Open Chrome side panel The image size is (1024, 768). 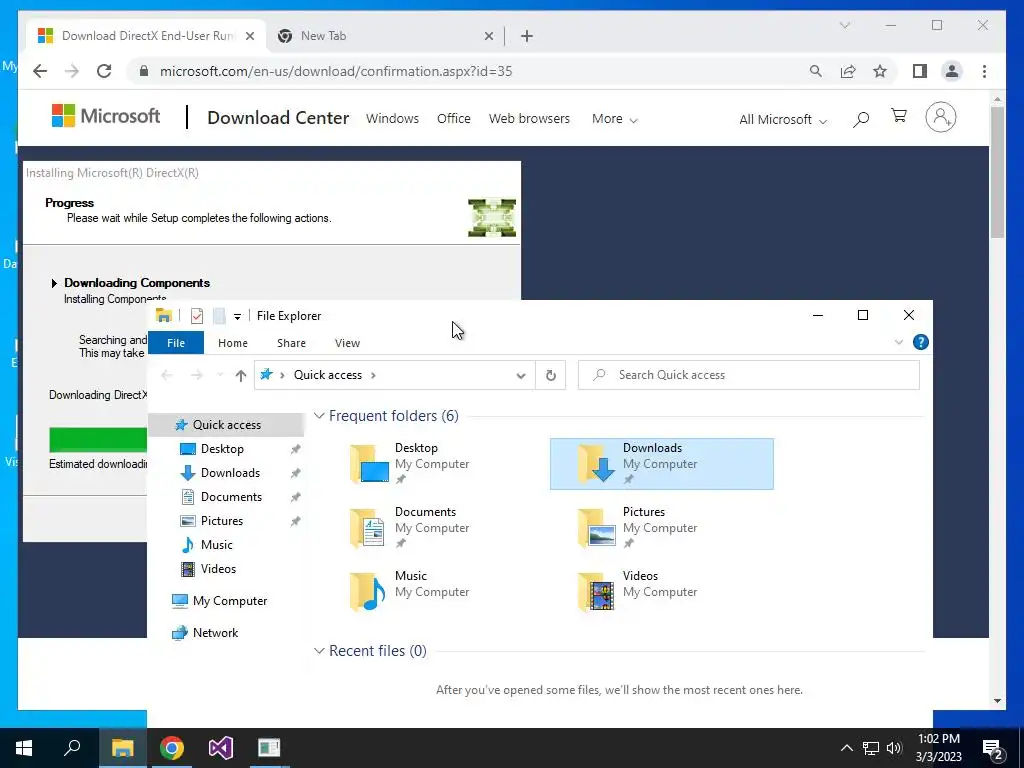920,71
